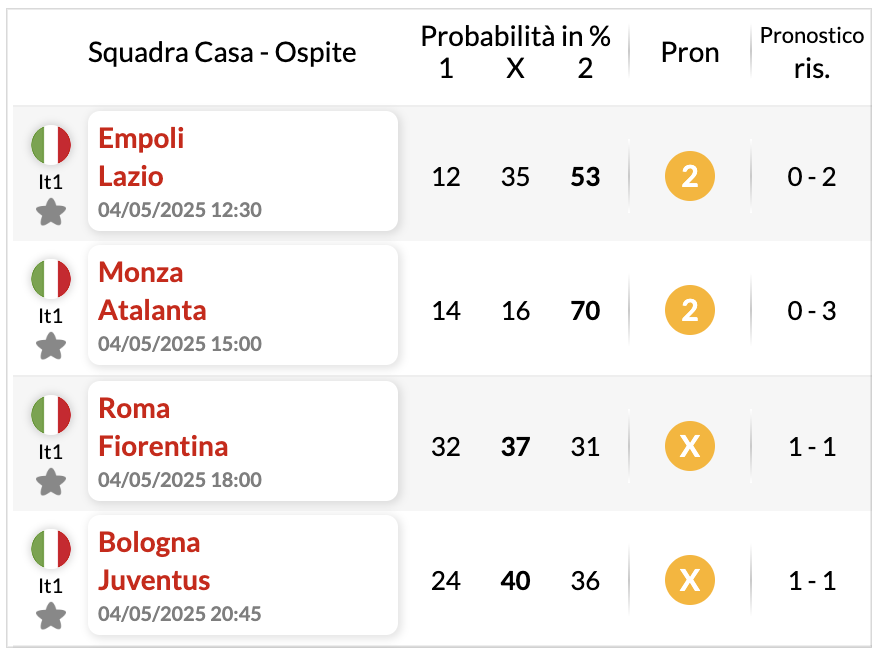878x656 pixels.
Task: Click the Pron column header
Action: pyautogui.click(x=690, y=53)
